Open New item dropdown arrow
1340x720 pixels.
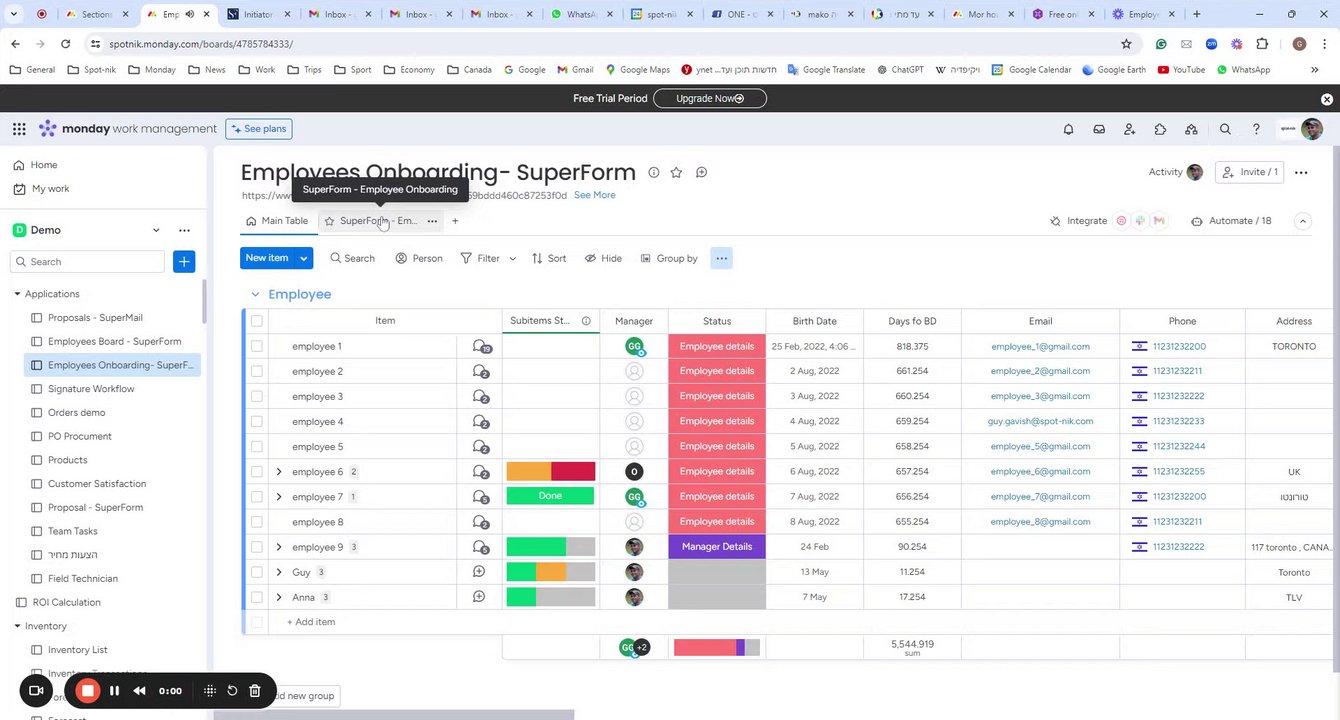coord(303,258)
